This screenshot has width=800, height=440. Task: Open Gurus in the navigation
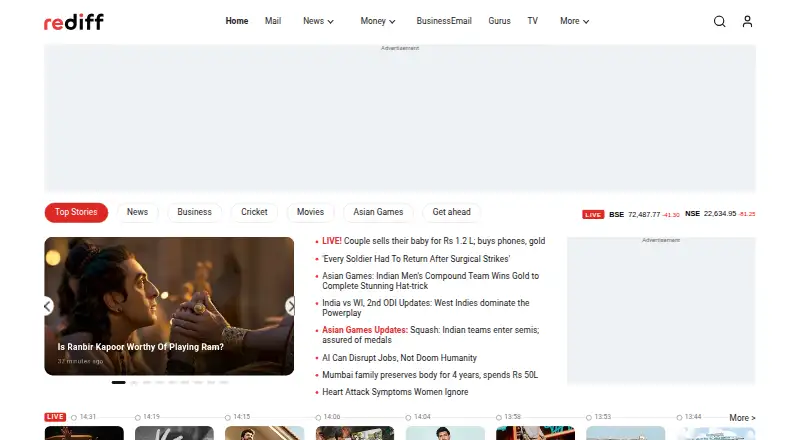click(x=499, y=21)
